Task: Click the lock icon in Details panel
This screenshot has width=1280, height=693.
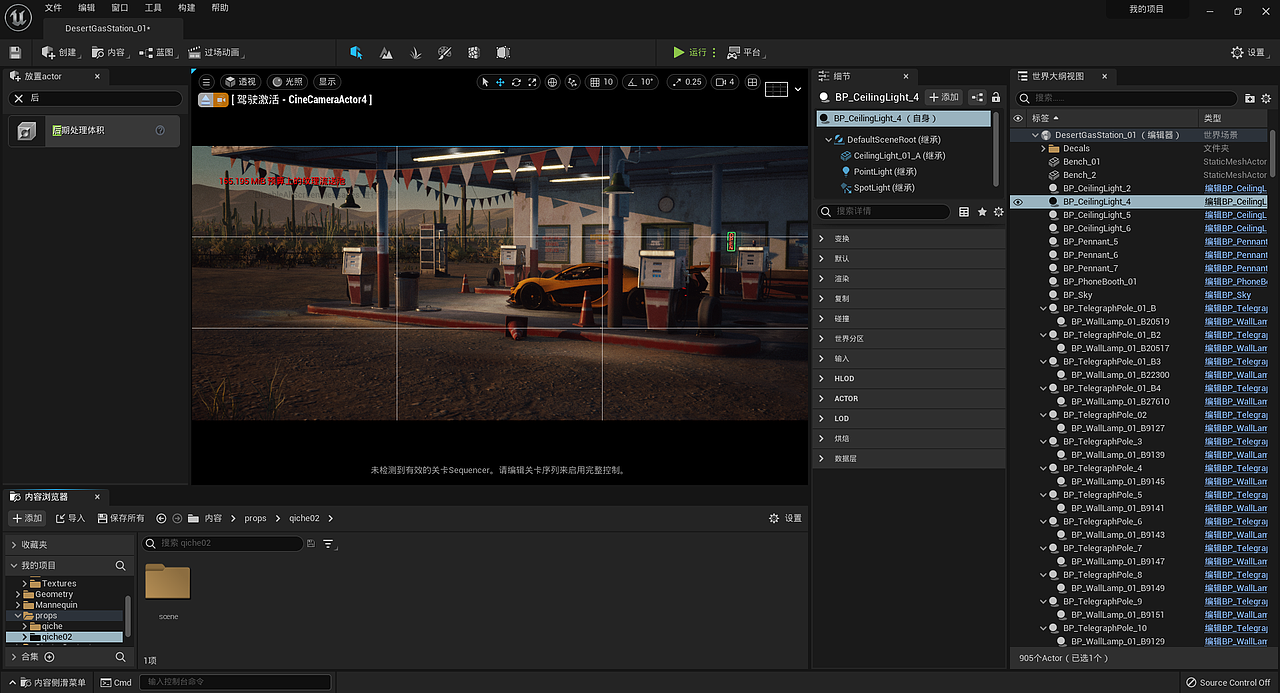Action: click(x=996, y=97)
